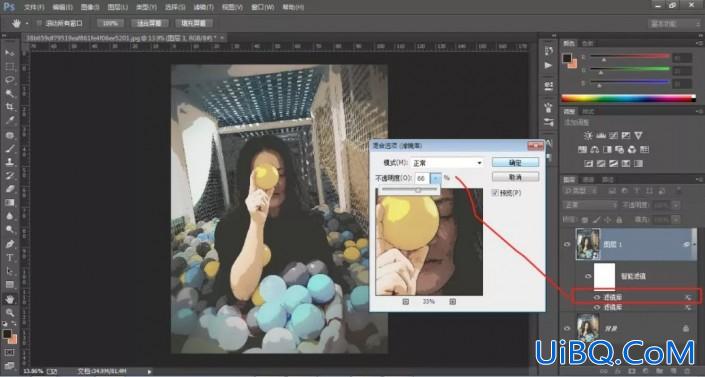Viewport: 705px width, 377px height.
Task: Add an Invert adjustment
Action: click(589, 163)
